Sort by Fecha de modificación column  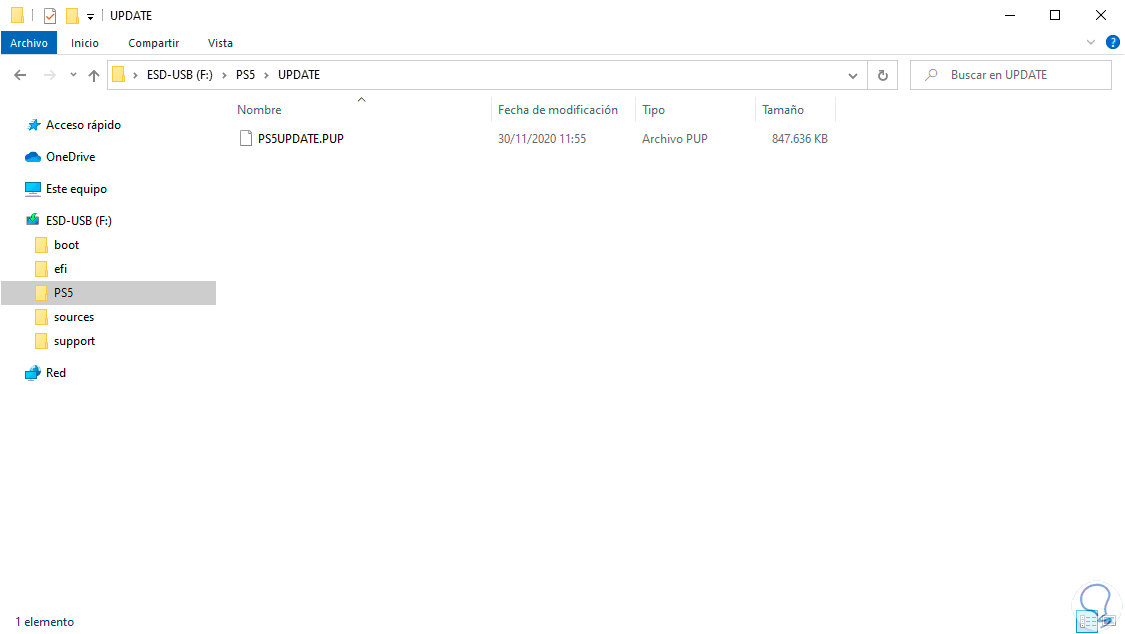pos(557,110)
